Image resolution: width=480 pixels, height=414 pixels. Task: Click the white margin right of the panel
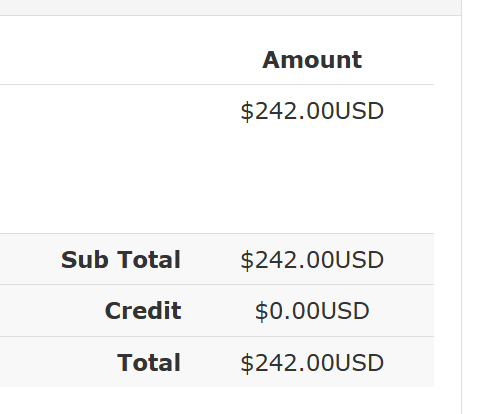click(x=471, y=207)
